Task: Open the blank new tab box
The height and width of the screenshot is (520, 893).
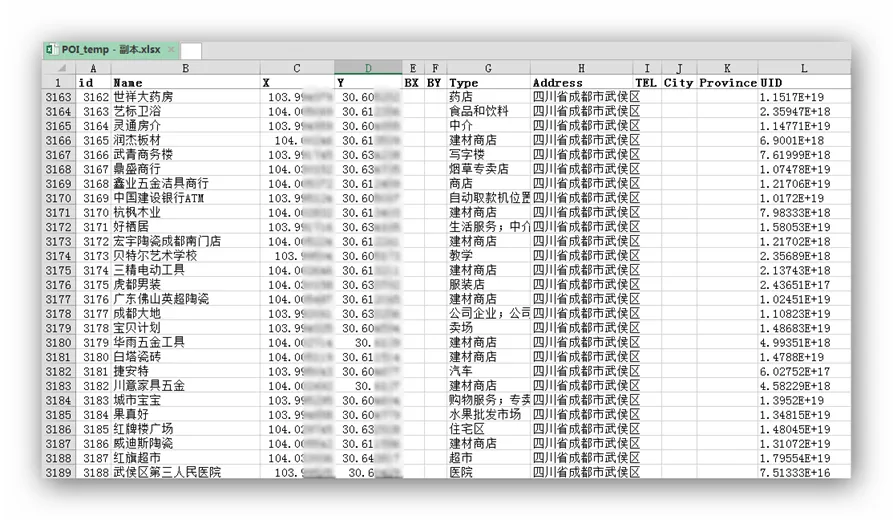Action: tap(191, 51)
